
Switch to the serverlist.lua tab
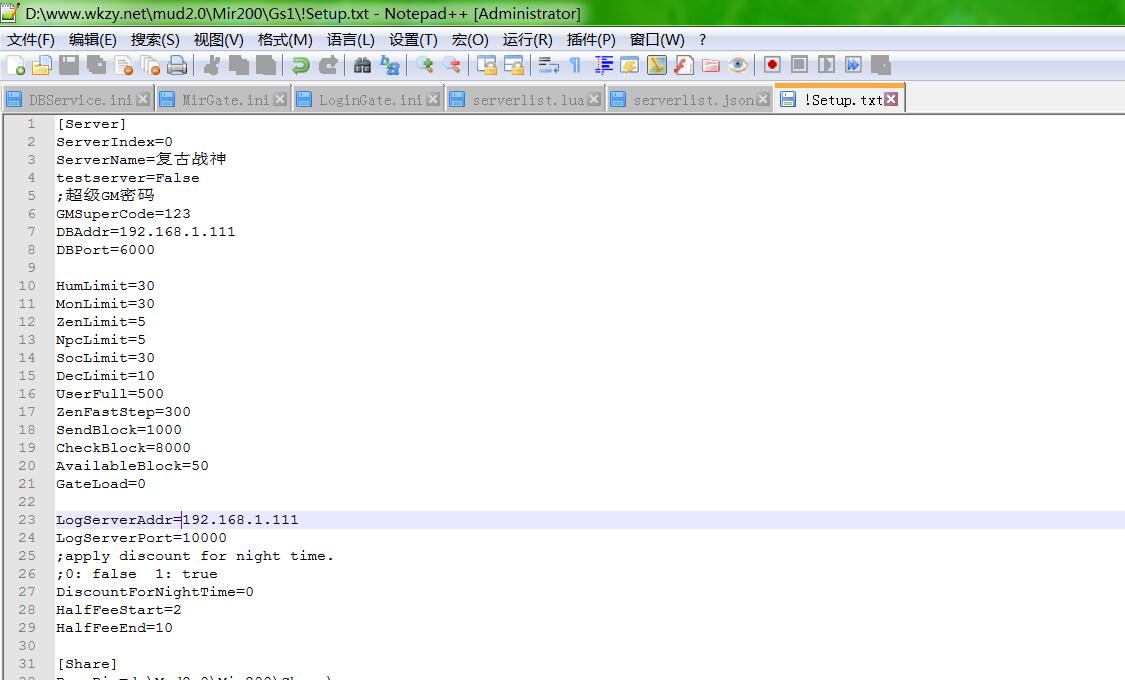click(527, 100)
